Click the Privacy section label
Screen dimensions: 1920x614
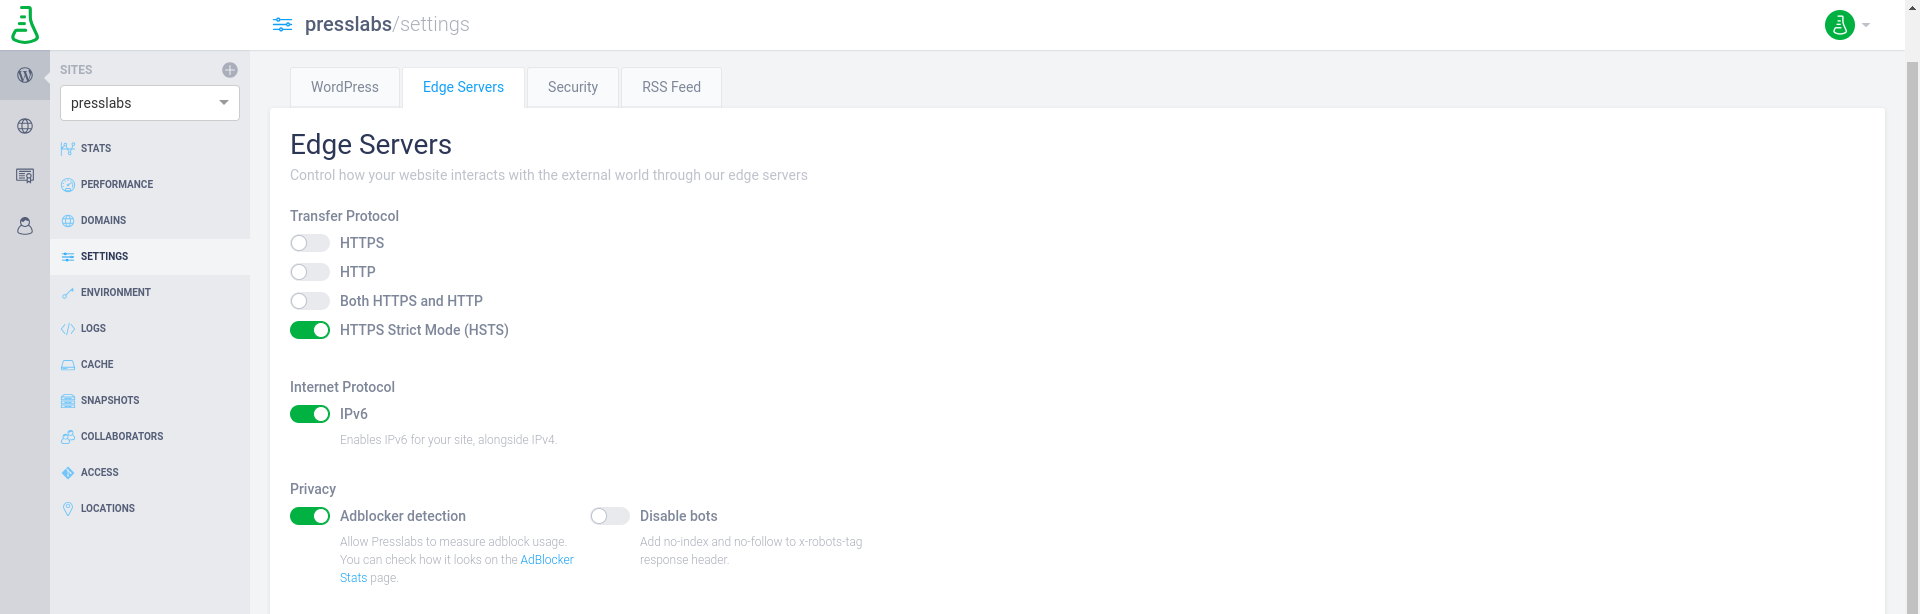click(x=313, y=489)
